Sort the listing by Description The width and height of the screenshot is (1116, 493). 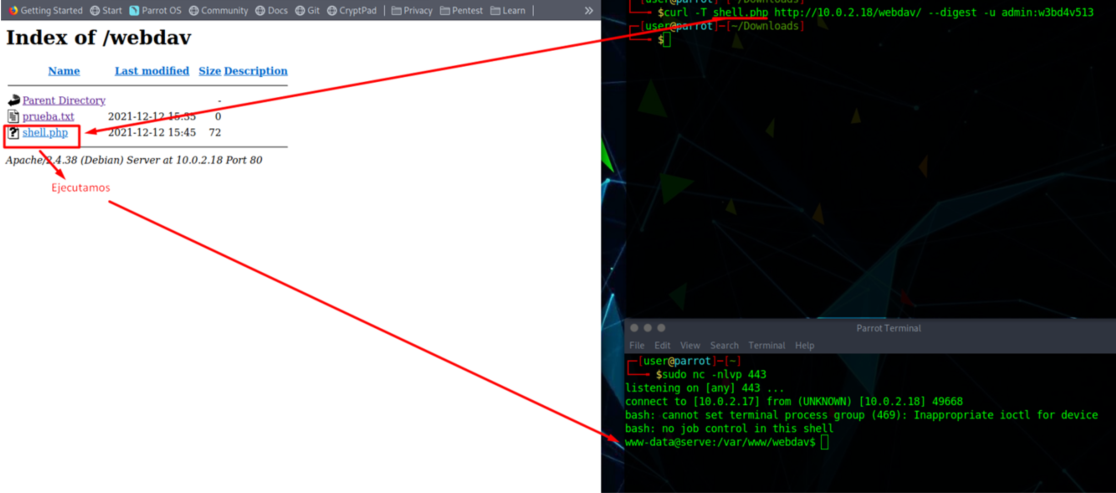coord(256,71)
